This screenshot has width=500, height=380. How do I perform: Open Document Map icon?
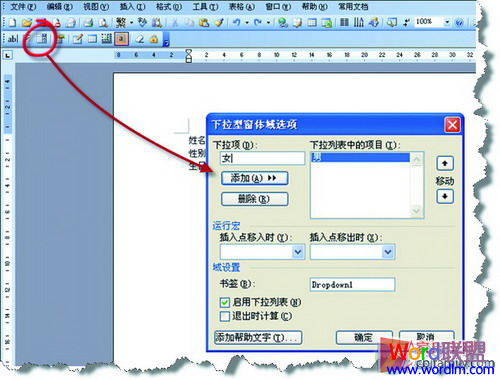(391, 23)
